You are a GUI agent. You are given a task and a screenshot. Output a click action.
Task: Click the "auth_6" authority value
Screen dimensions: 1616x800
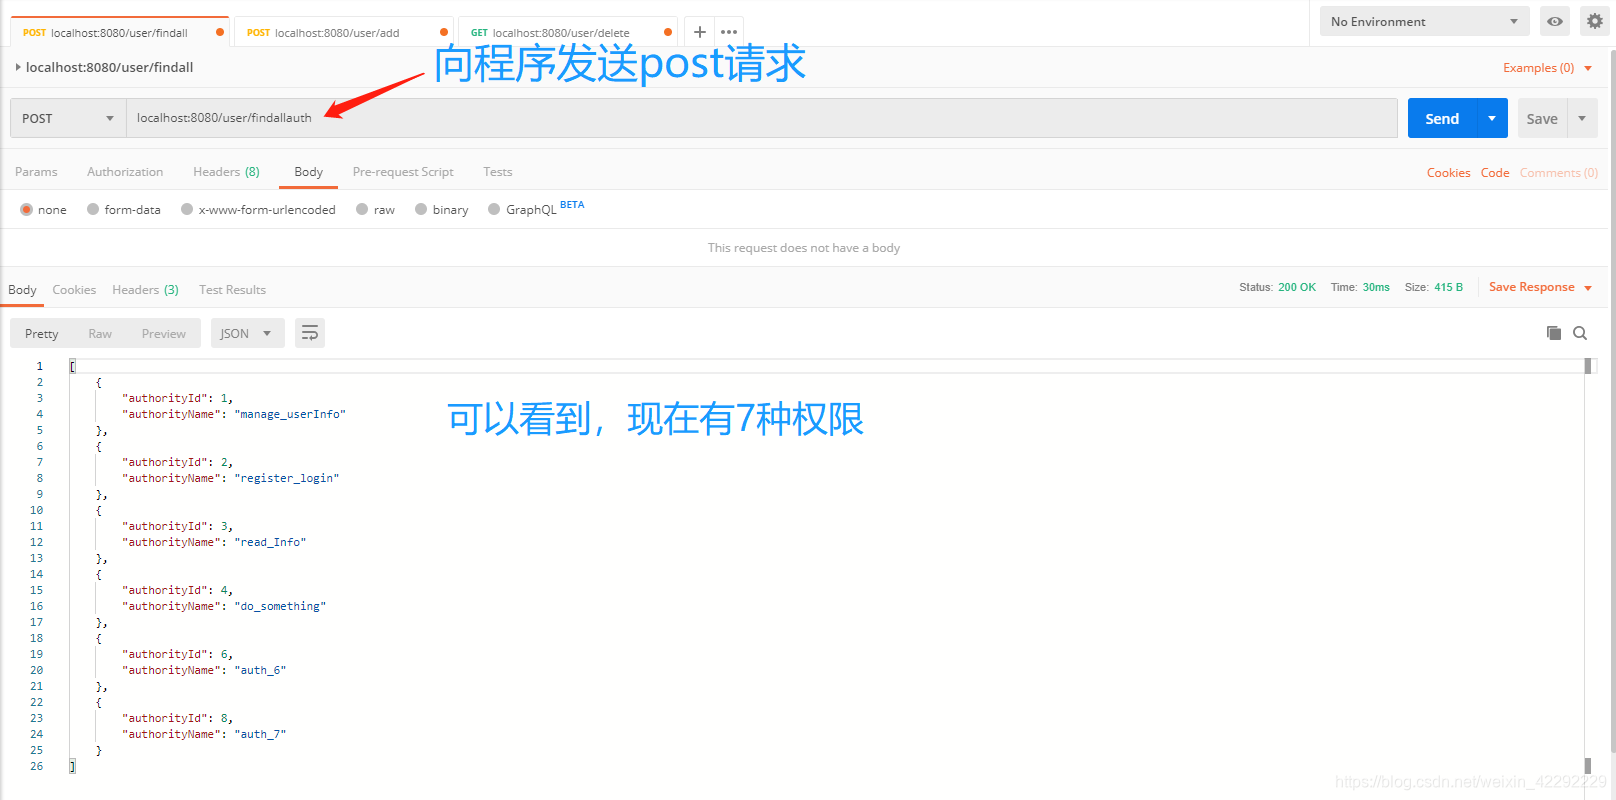260,670
